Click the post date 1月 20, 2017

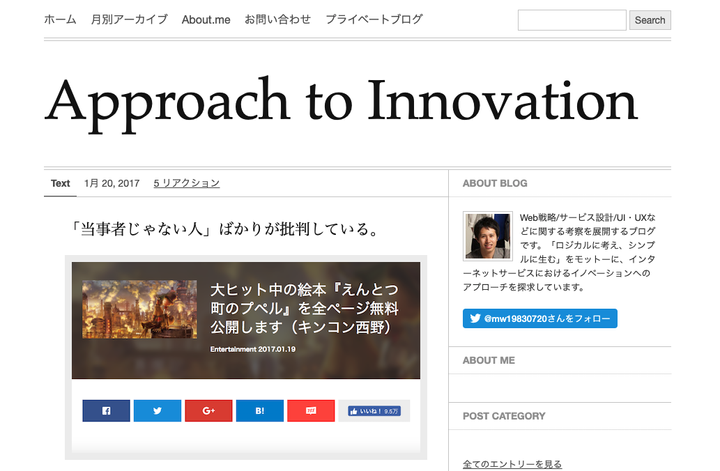click(112, 183)
